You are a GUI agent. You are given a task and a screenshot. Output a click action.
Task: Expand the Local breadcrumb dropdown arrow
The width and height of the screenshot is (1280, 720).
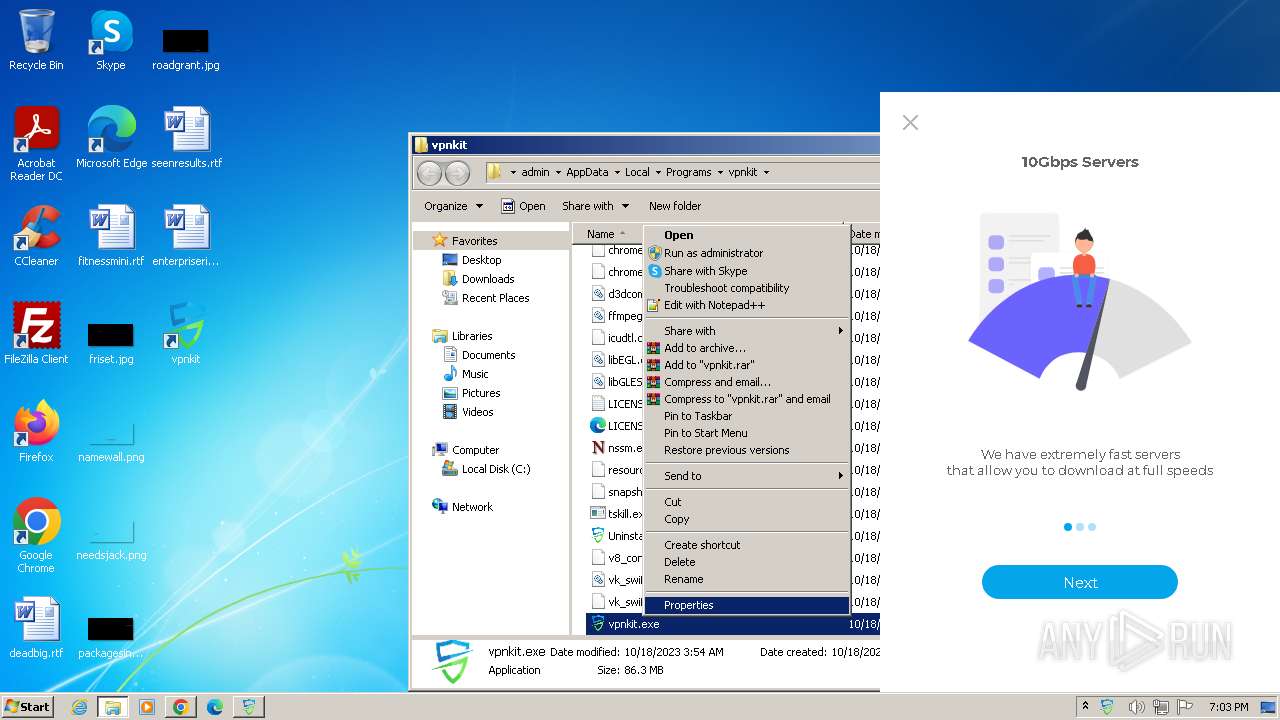coord(658,172)
